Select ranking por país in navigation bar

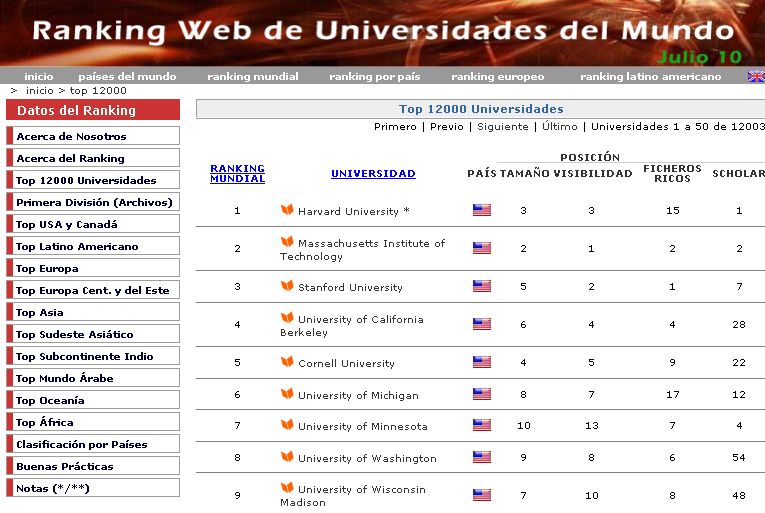pos(375,77)
